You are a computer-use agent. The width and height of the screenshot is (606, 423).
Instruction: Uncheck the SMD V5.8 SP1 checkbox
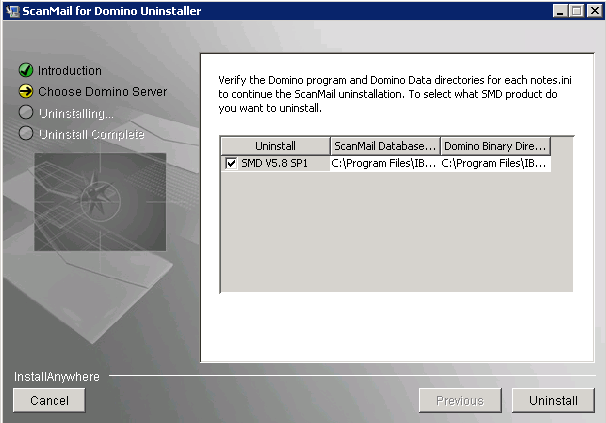[231, 163]
